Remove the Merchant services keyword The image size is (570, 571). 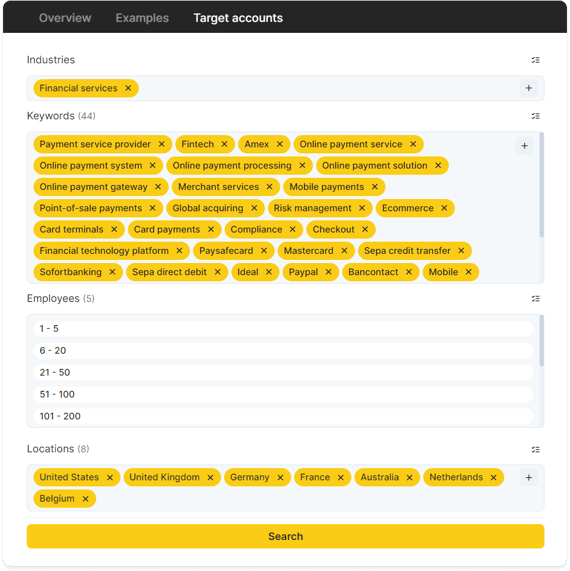(x=269, y=187)
